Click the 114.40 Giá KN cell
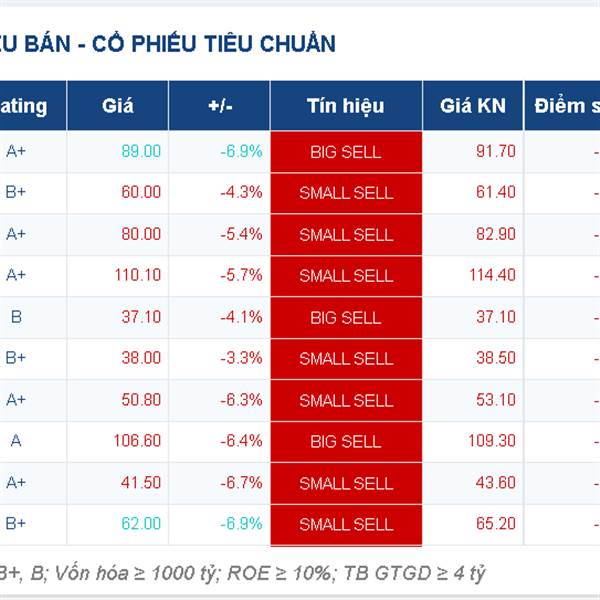The width and height of the screenshot is (600, 600). pos(492,275)
